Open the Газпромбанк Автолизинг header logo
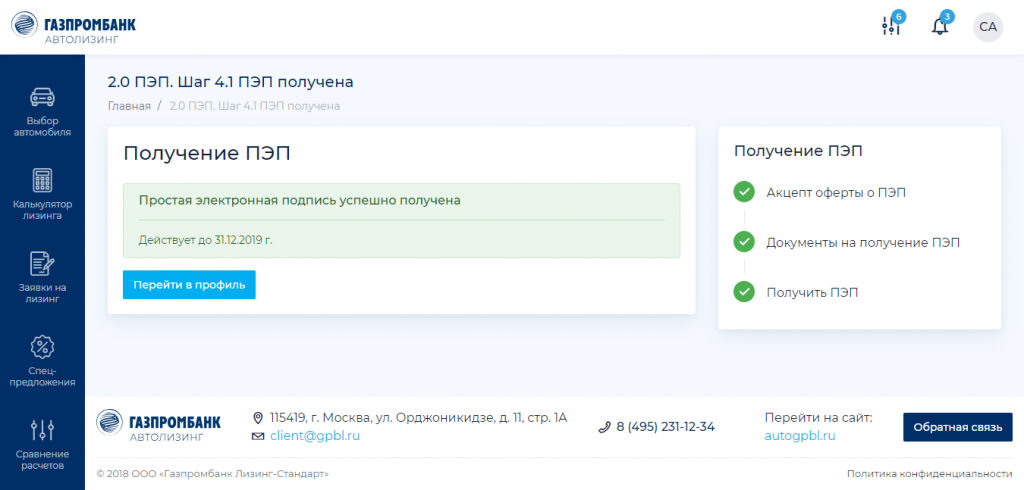The width and height of the screenshot is (1024, 490). point(74,27)
